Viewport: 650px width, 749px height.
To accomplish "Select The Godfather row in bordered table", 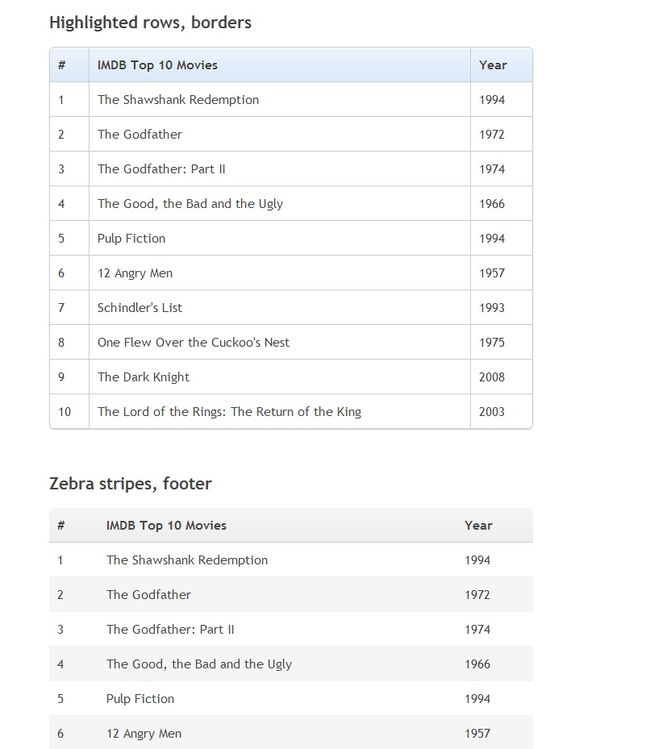I will coord(291,134).
